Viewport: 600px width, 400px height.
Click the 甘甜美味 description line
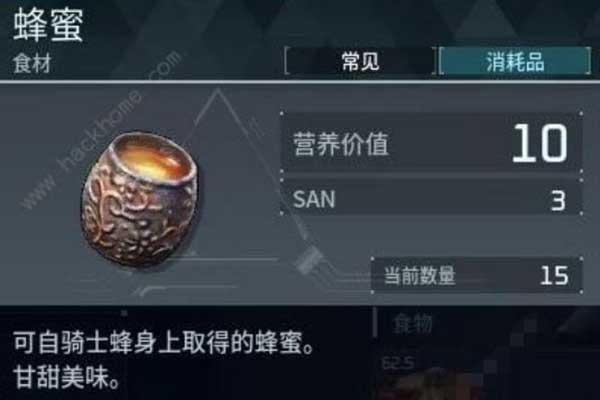tap(67, 377)
